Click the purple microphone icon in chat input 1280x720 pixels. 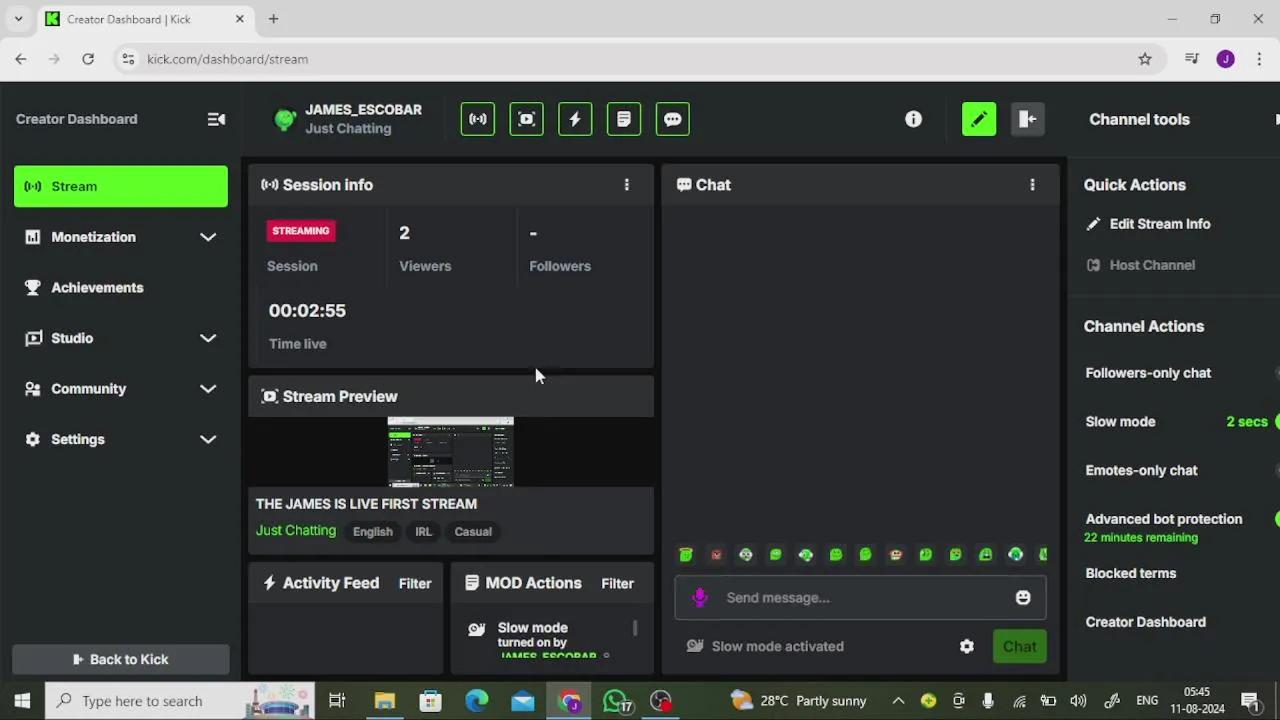click(x=700, y=597)
